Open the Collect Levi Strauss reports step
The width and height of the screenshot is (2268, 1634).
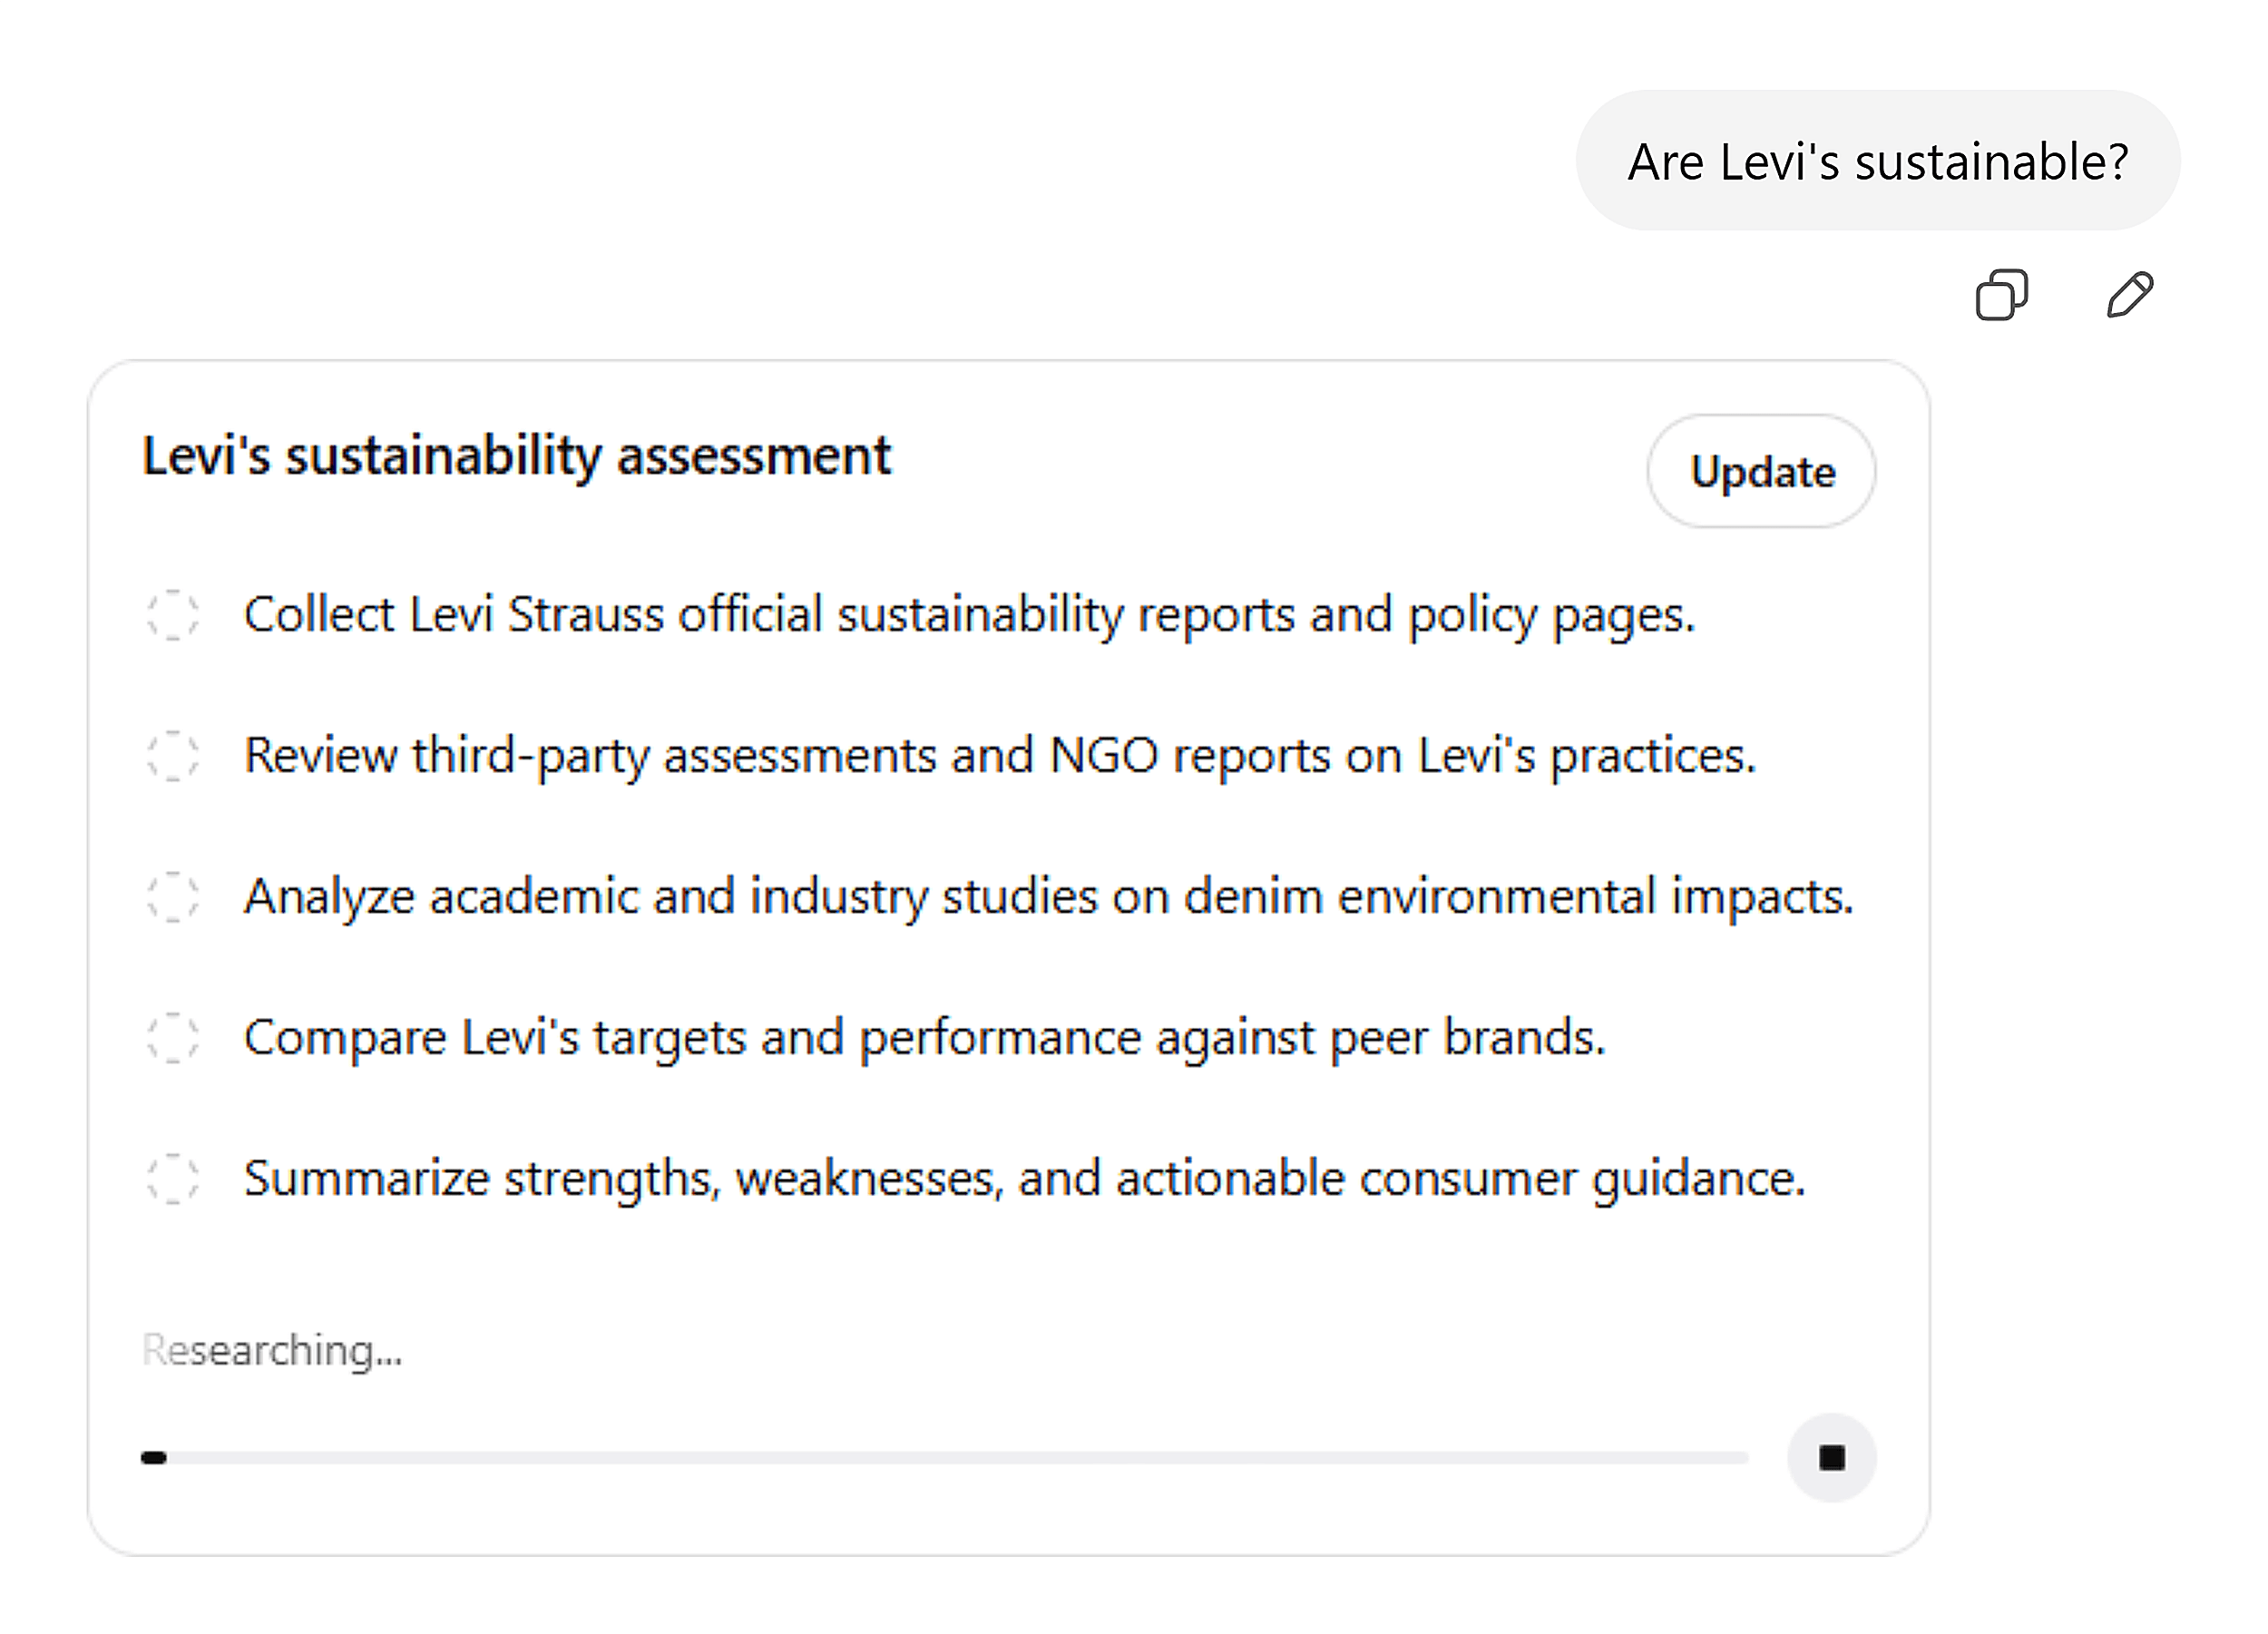click(x=969, y=615)
